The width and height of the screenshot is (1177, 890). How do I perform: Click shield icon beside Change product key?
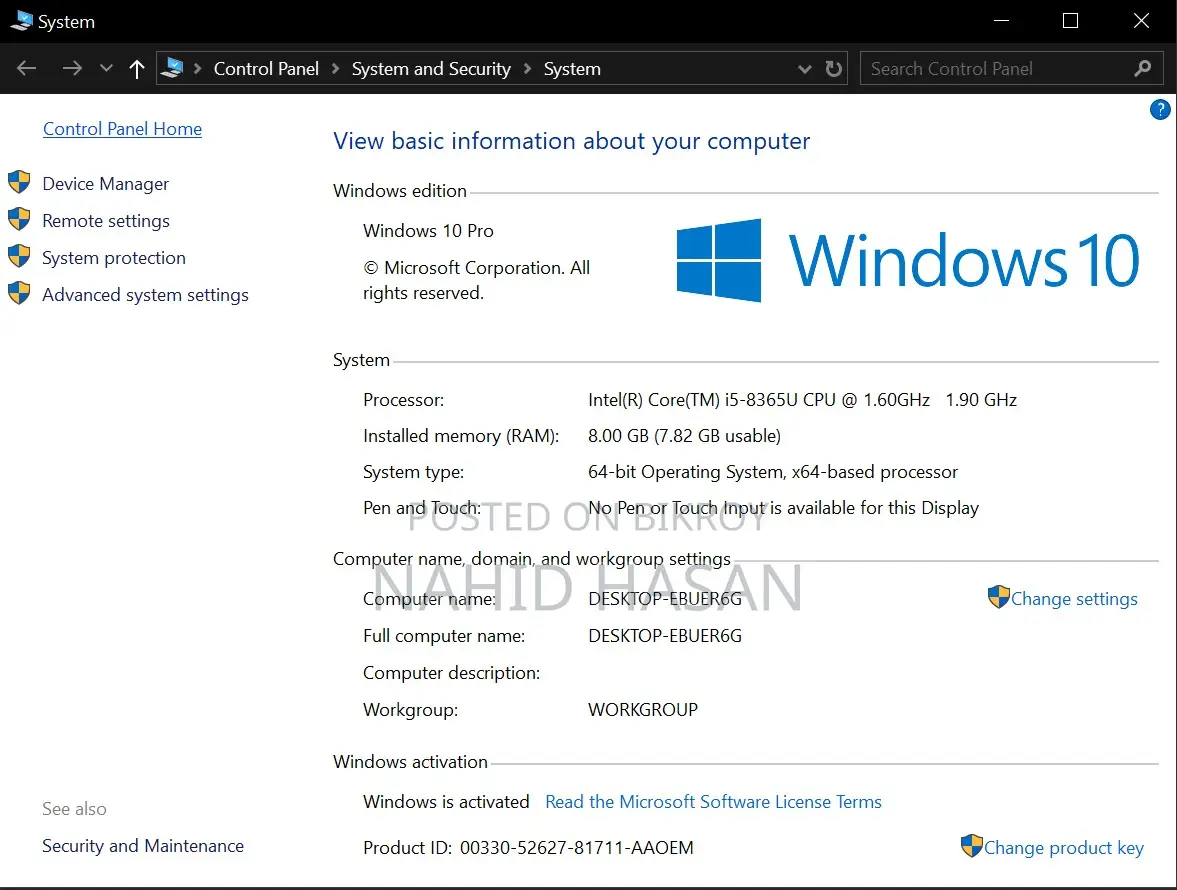coord(971,846)
